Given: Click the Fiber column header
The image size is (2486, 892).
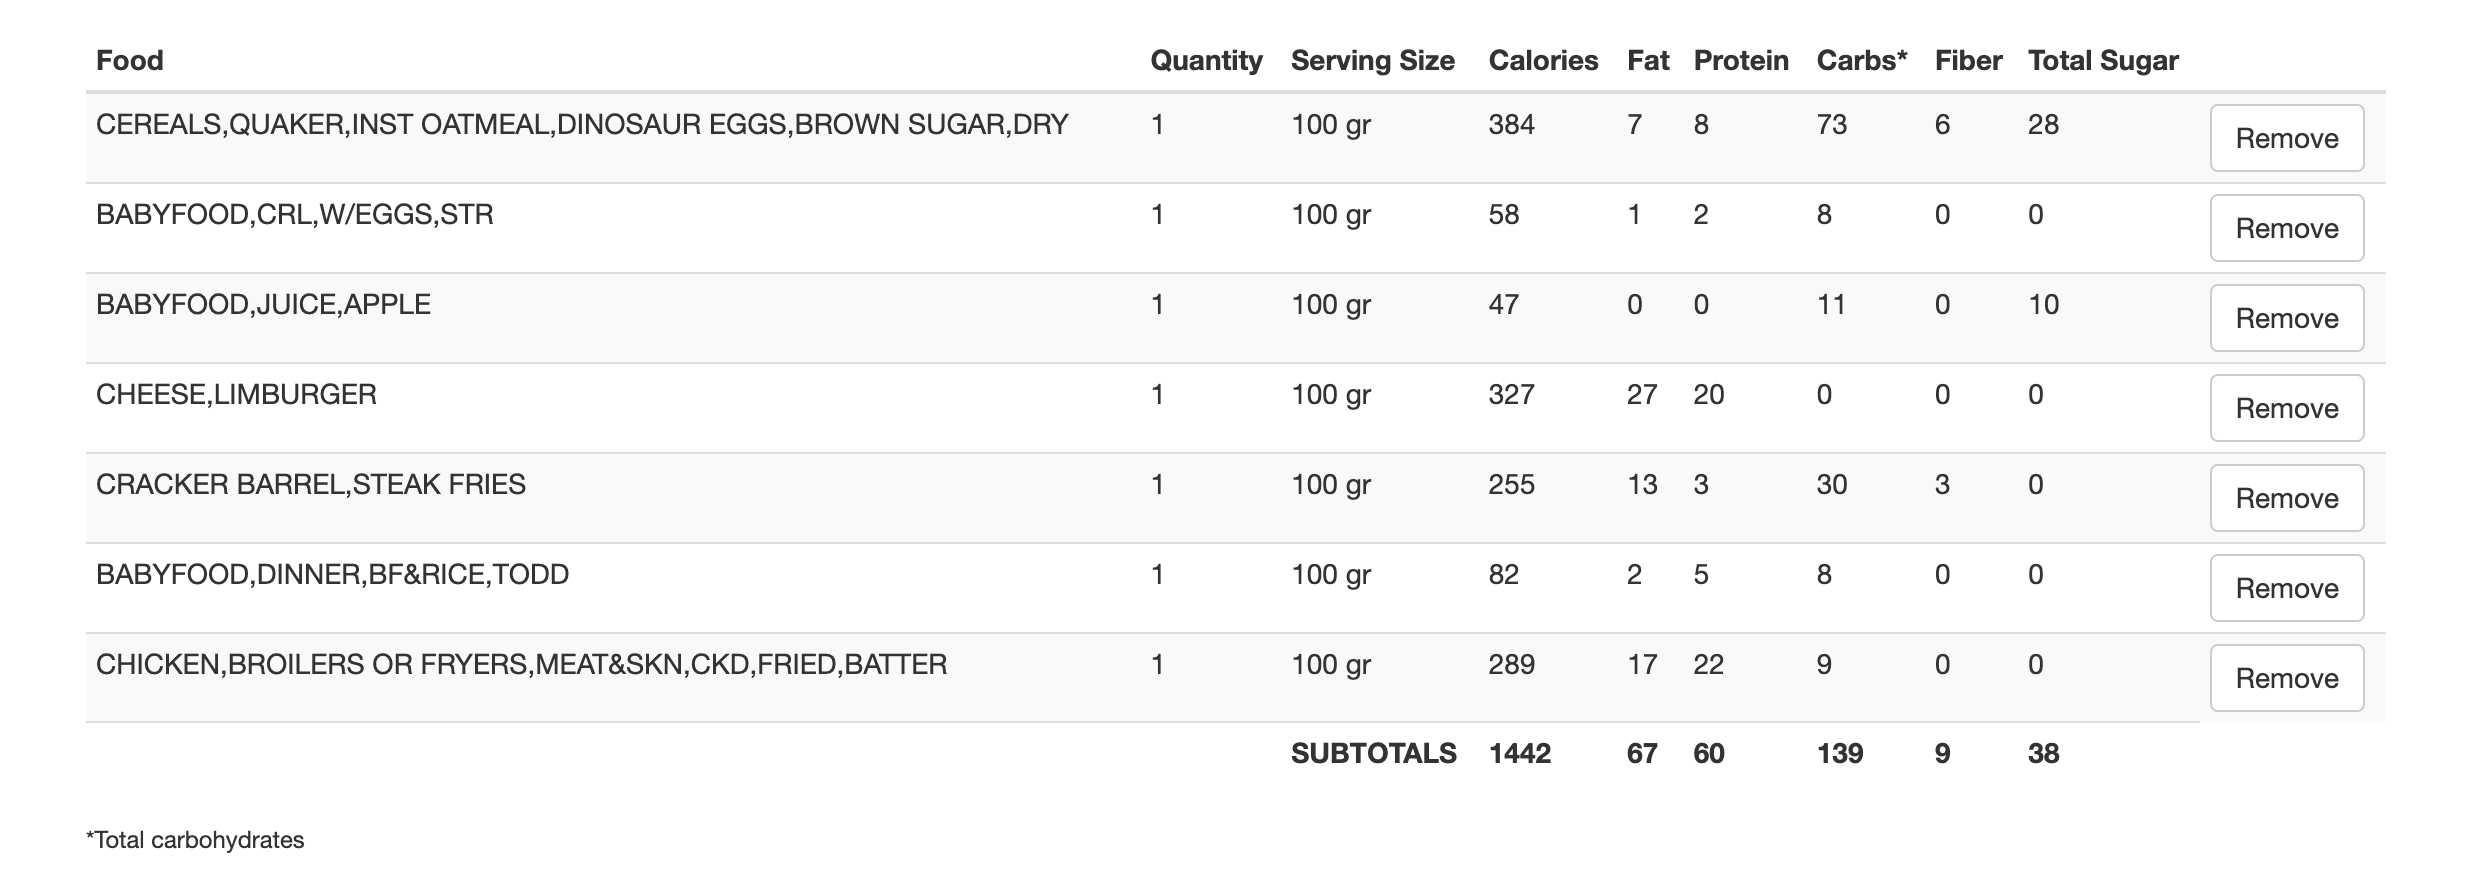Looking at the screenshot, I should [1968, 61].
